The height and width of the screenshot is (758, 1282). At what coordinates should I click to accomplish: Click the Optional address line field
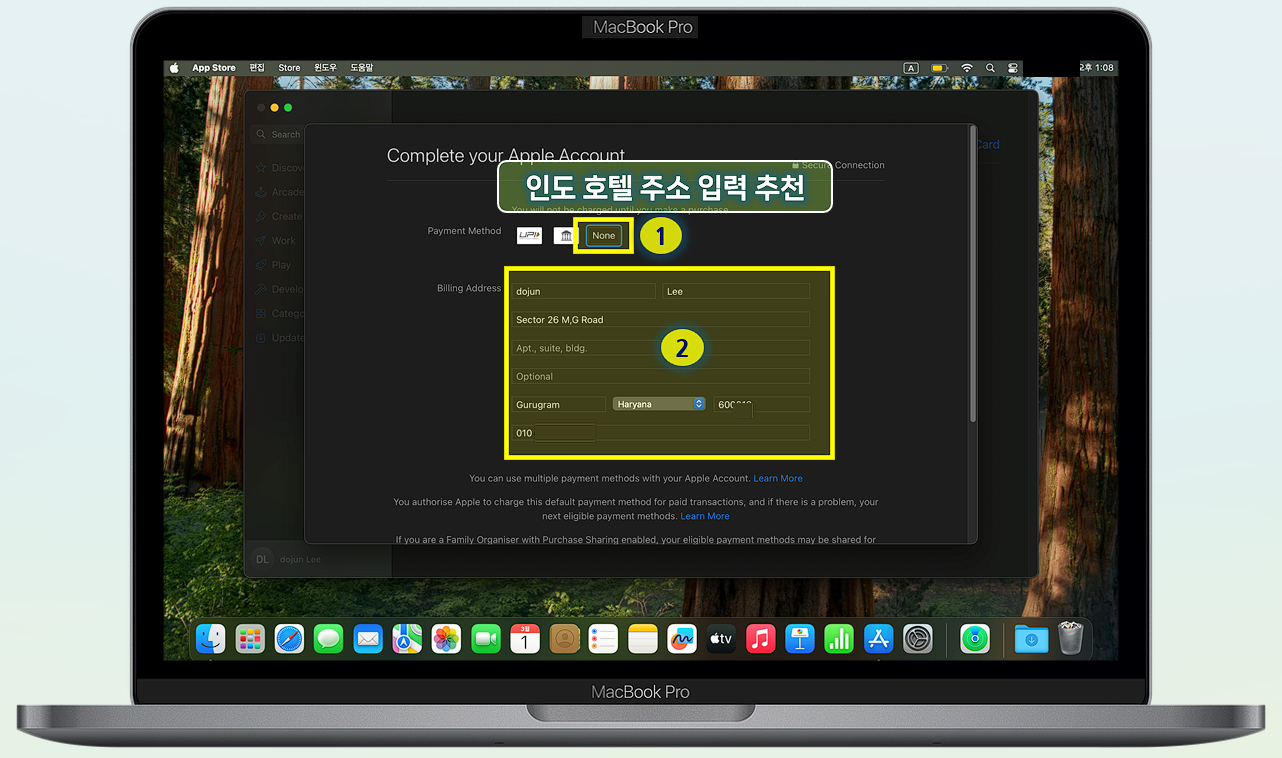661,376
